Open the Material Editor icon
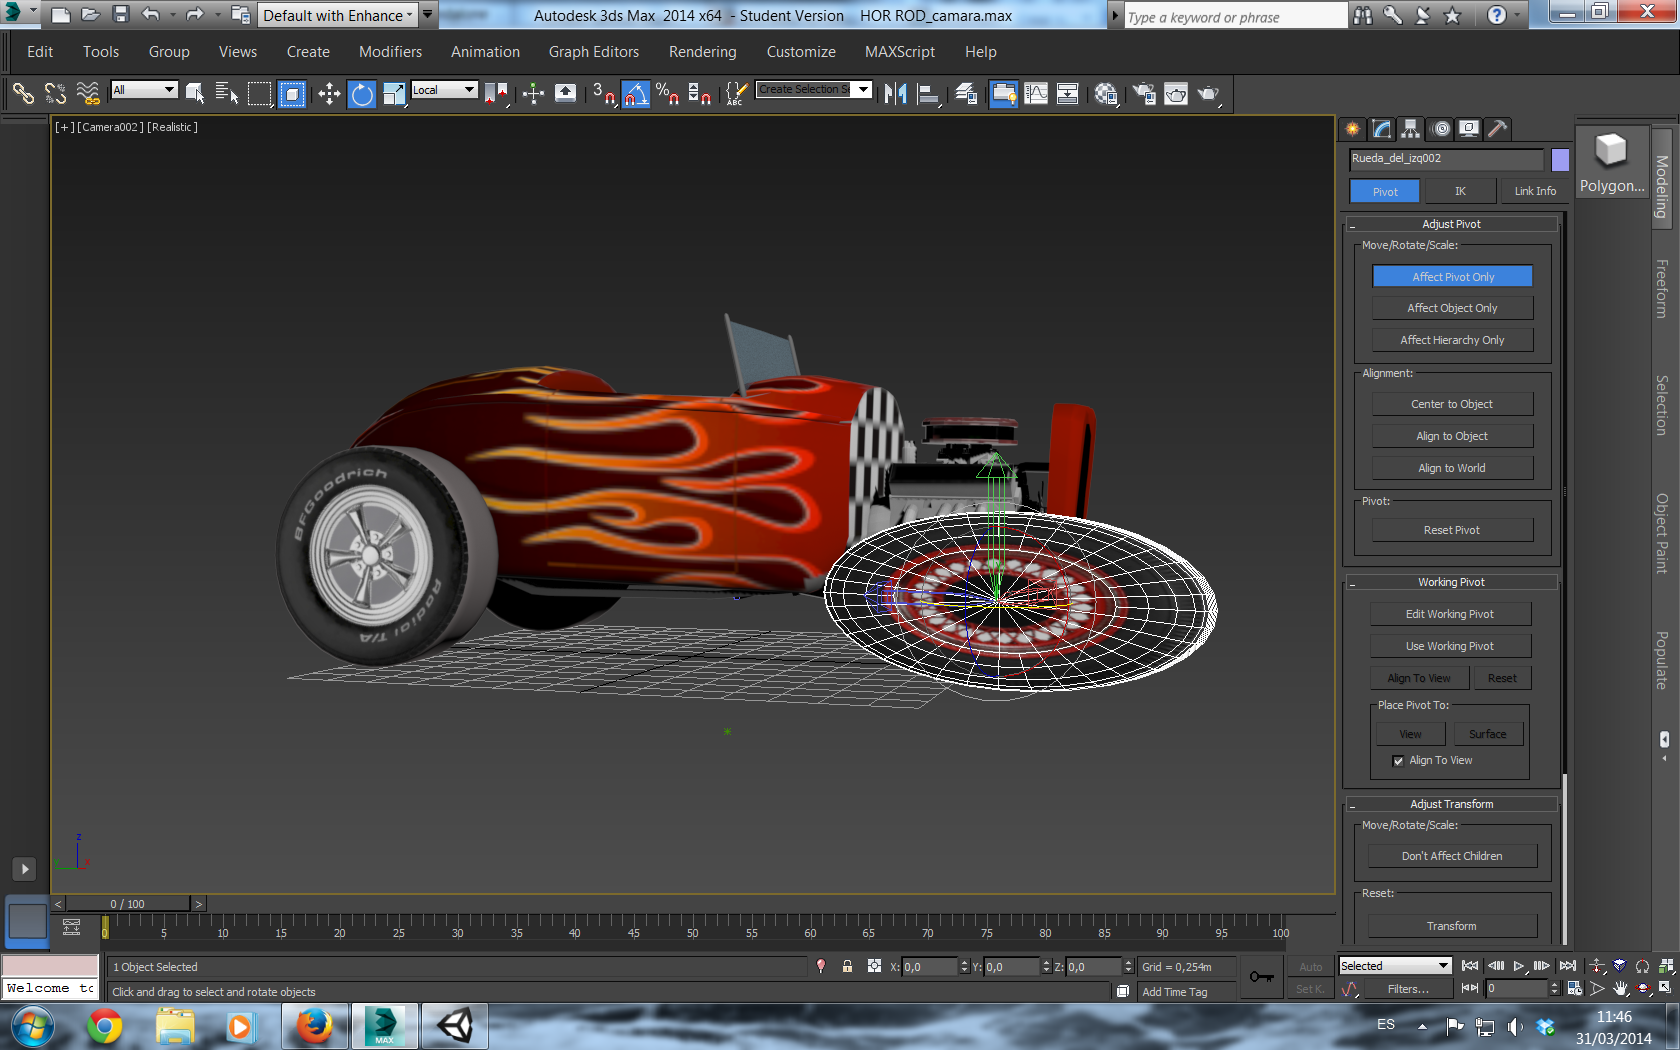The height and width of the screenshot is (1050, 1680). pos(1105,94)
